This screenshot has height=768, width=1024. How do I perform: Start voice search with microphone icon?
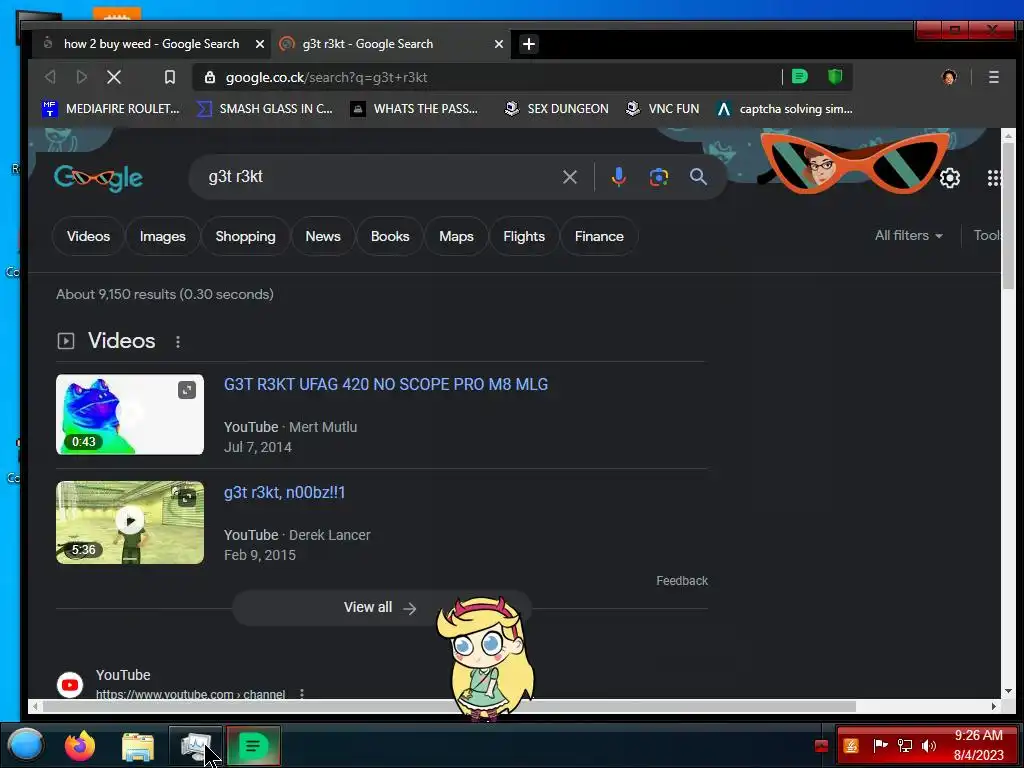(618, 176)
